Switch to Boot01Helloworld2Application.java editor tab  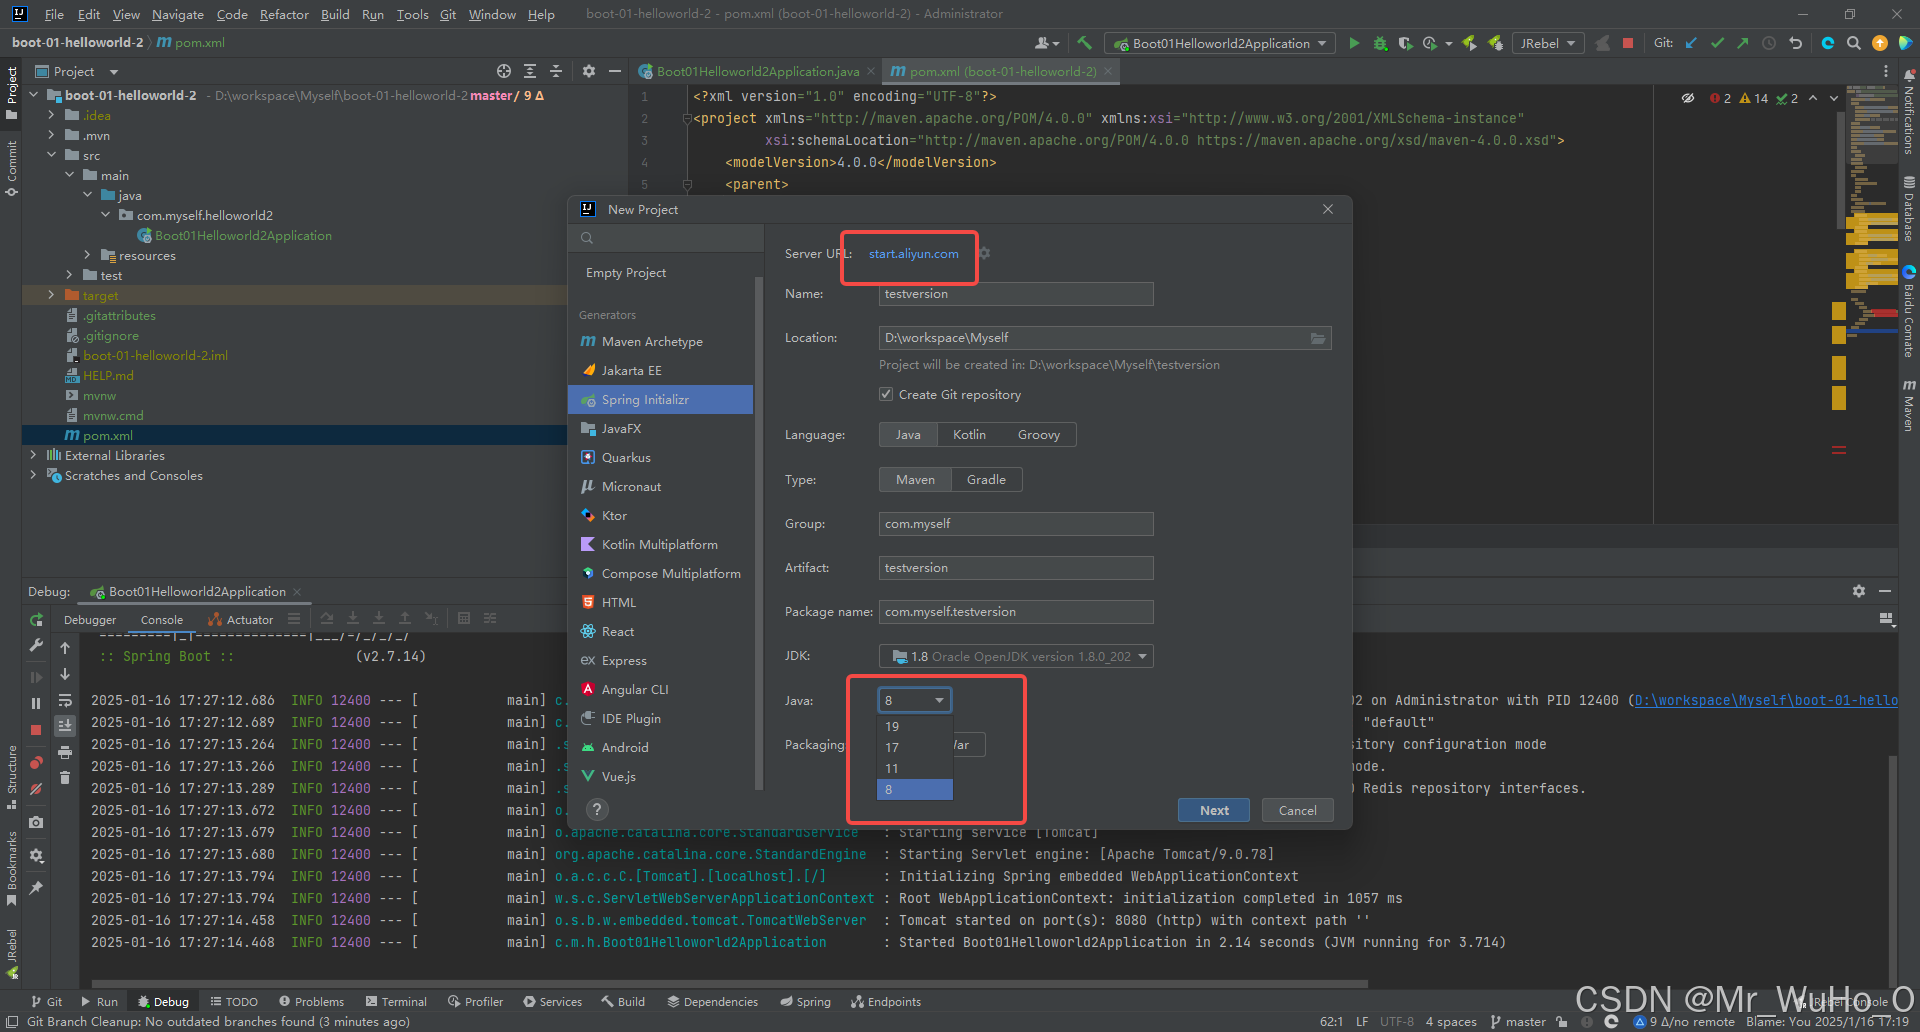coord(756,71)
